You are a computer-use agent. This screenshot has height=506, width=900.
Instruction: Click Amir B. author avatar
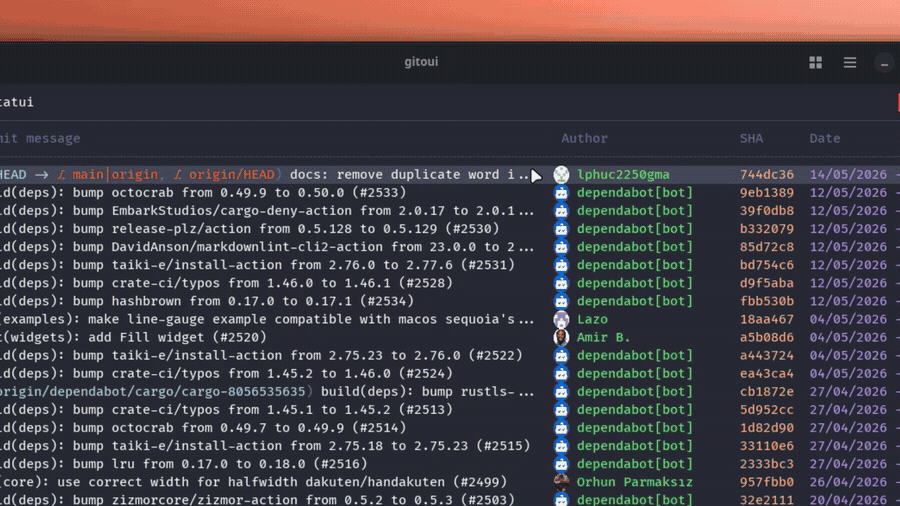561,337
